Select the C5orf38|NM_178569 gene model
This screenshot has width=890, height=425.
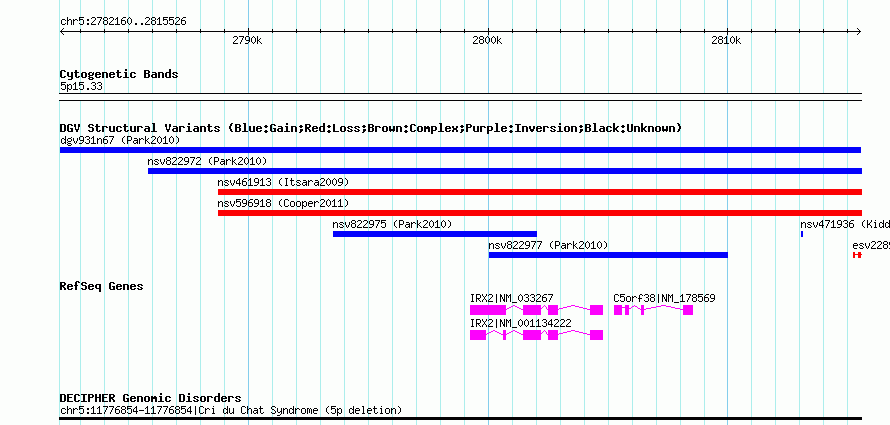click(653, 310)
